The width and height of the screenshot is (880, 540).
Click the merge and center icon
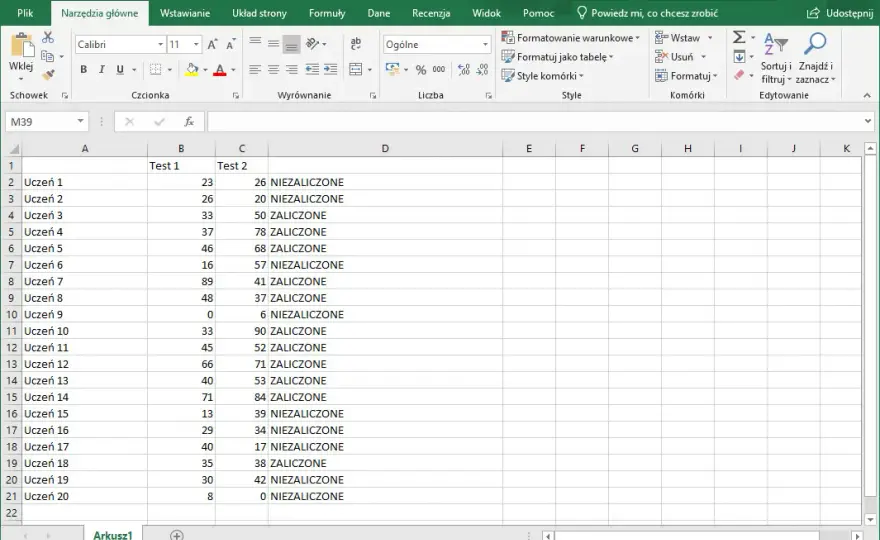pyautogui.click(x=355, y=70)
